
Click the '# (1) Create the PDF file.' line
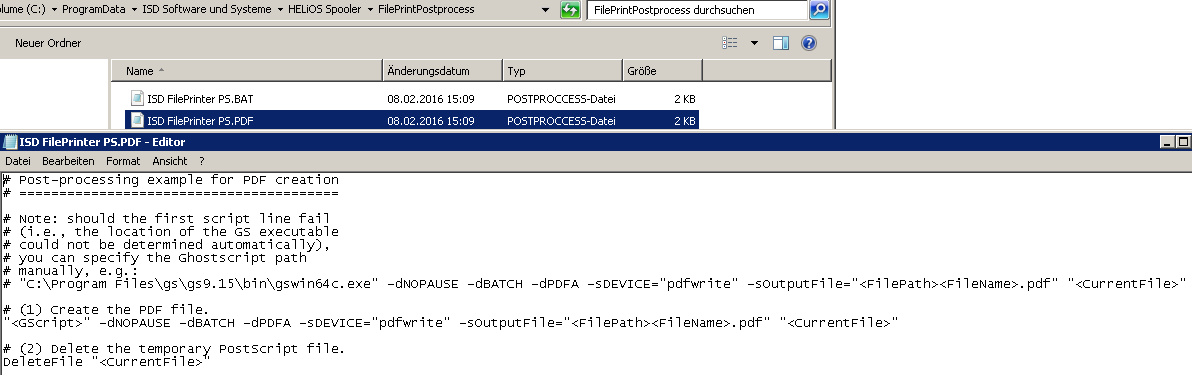106,310
